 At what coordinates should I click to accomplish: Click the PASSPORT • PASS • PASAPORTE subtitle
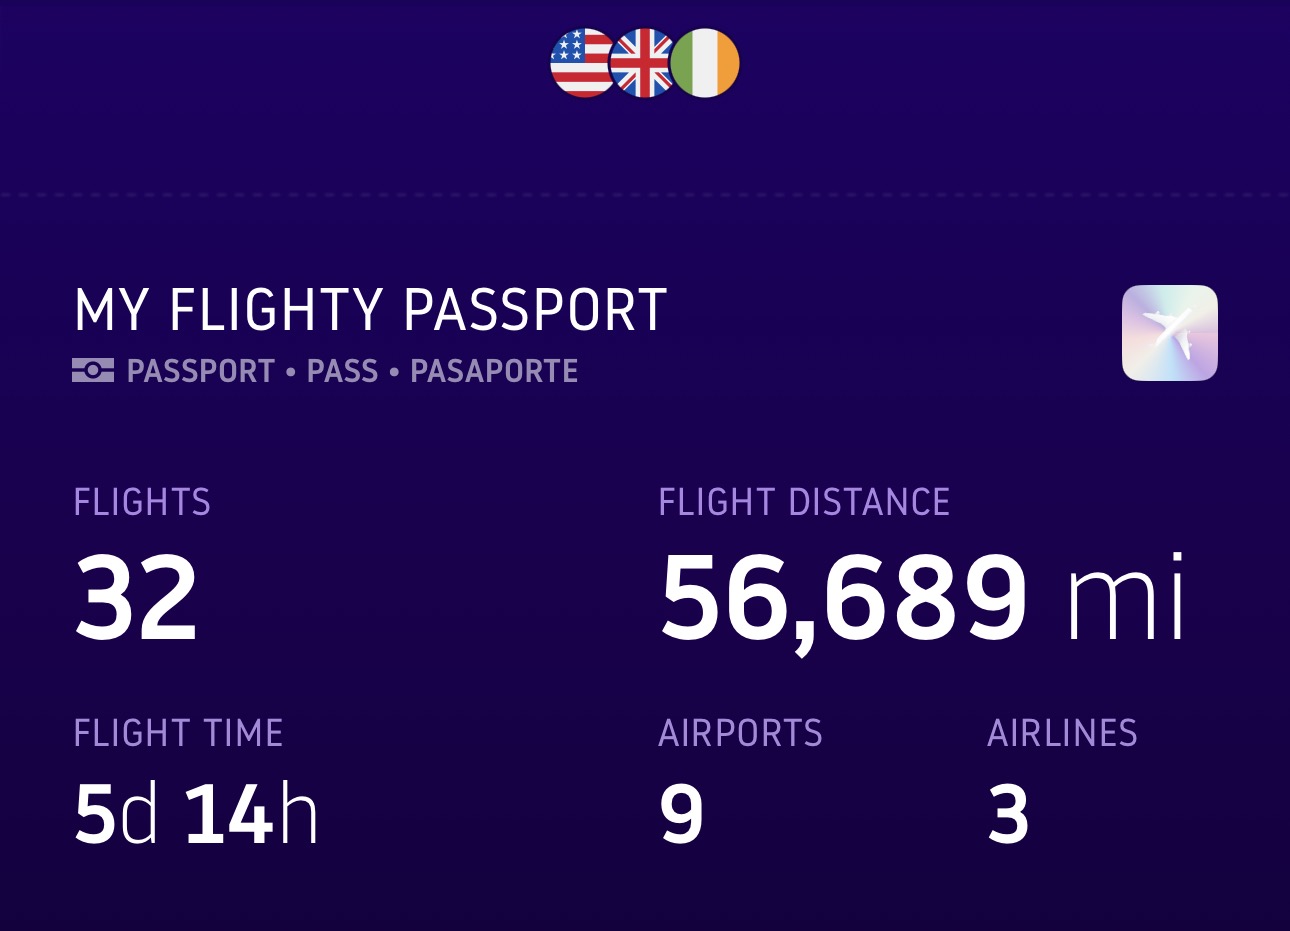click(x=350, y=370)
